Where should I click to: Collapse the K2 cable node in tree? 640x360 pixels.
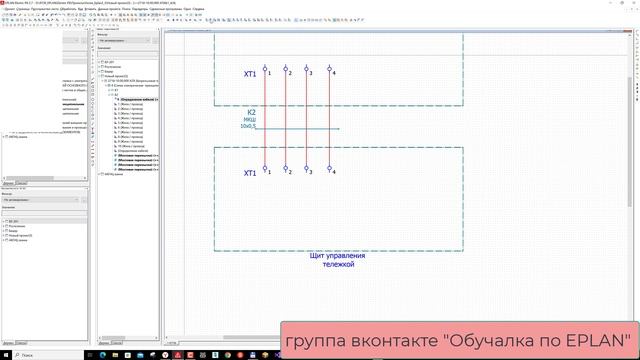(109, 95)
